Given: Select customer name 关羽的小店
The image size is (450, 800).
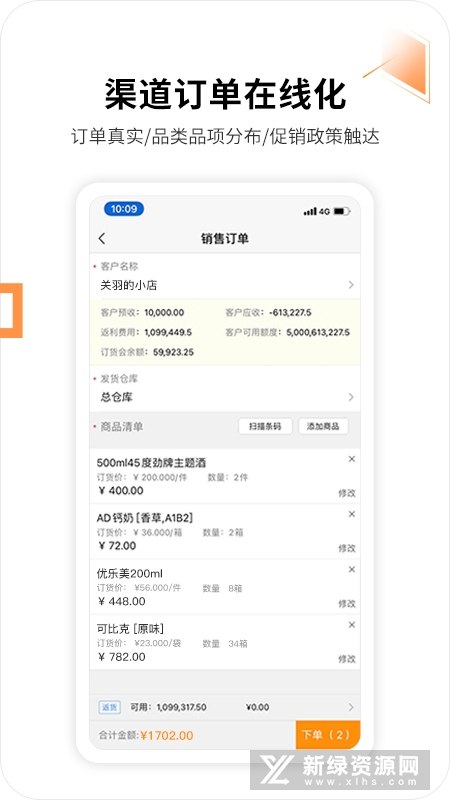Looking at the screenshot, I should click(x=129, y=285).
